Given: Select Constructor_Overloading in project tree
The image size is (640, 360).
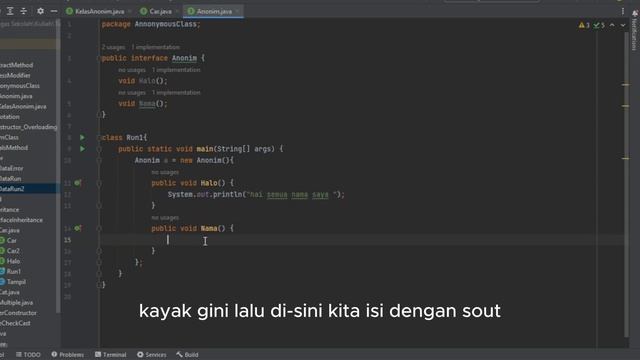Looking at the screenshot, I should tap(29, 127).
